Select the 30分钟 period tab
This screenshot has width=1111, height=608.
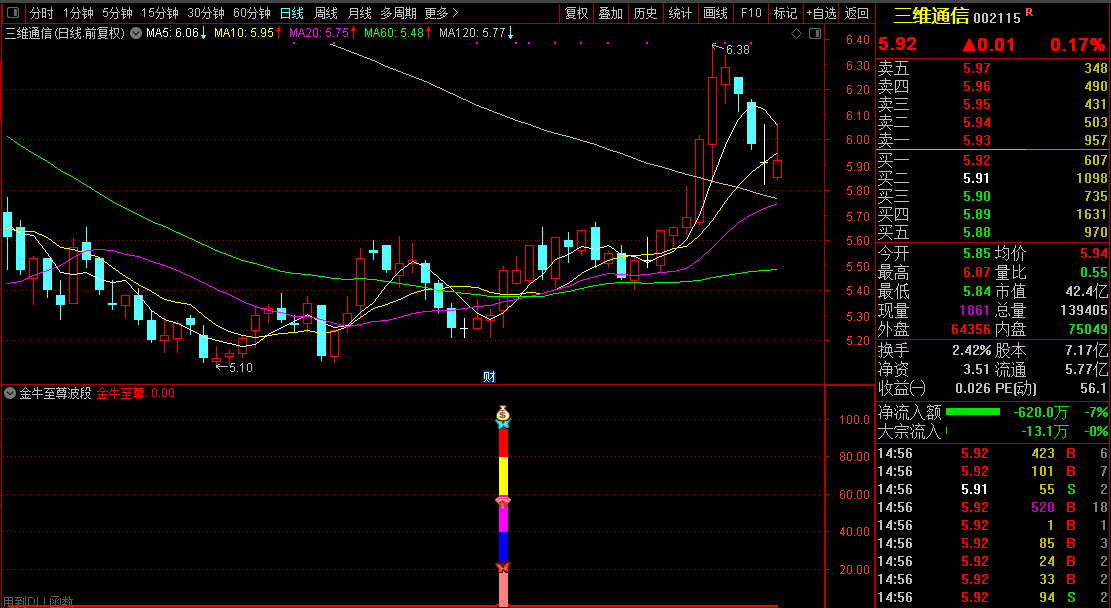coord(206,13)
